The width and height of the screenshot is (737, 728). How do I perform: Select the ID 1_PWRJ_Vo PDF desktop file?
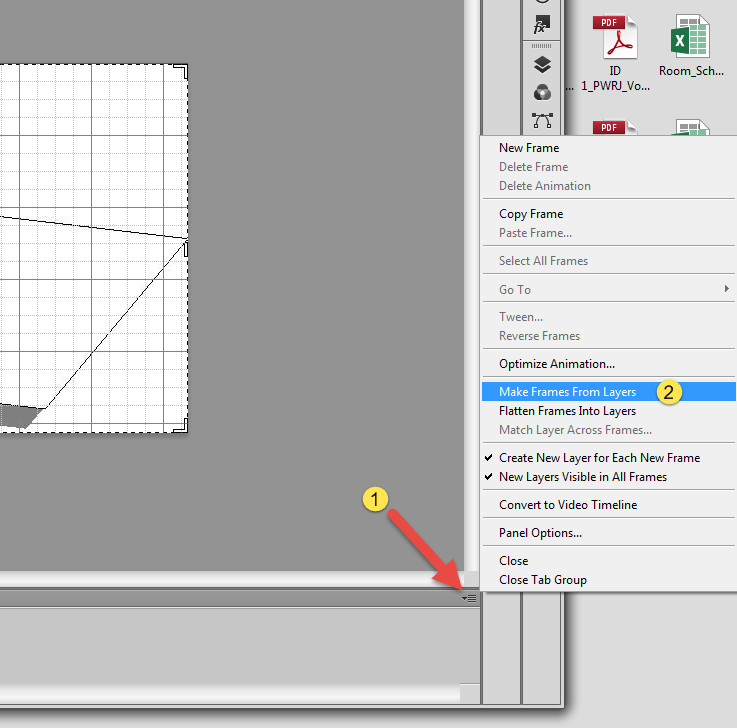pos(615,53)
